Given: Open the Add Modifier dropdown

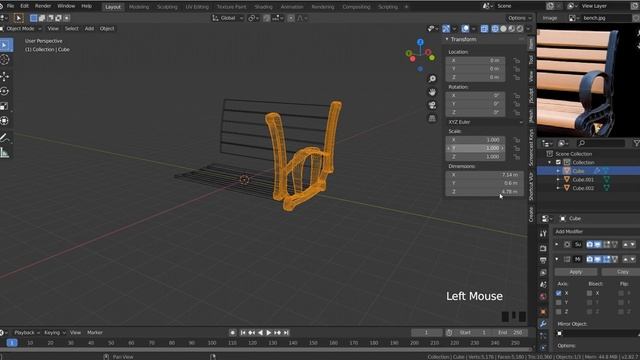Looking at the screenshot, I should [x=596, y=231].
